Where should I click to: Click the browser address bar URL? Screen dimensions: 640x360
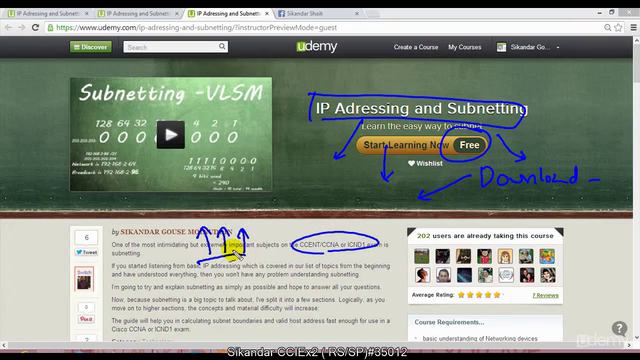point(196,27)
